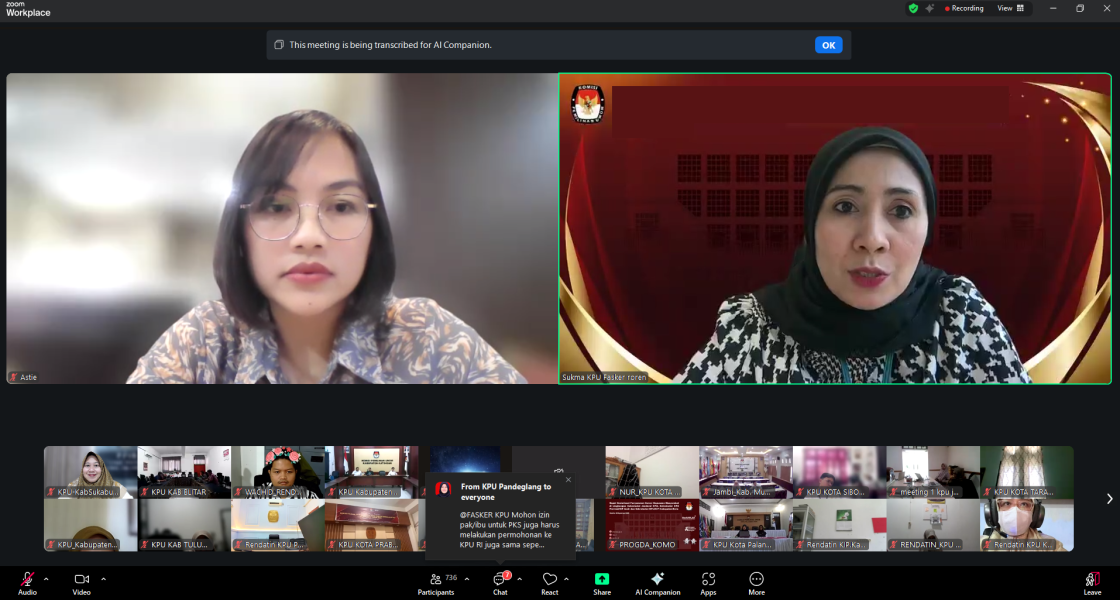Viewport: 1120px width, 600px height.
Task: Open the Chat panel
Action: pyautogui.click(x=500, y=581)
